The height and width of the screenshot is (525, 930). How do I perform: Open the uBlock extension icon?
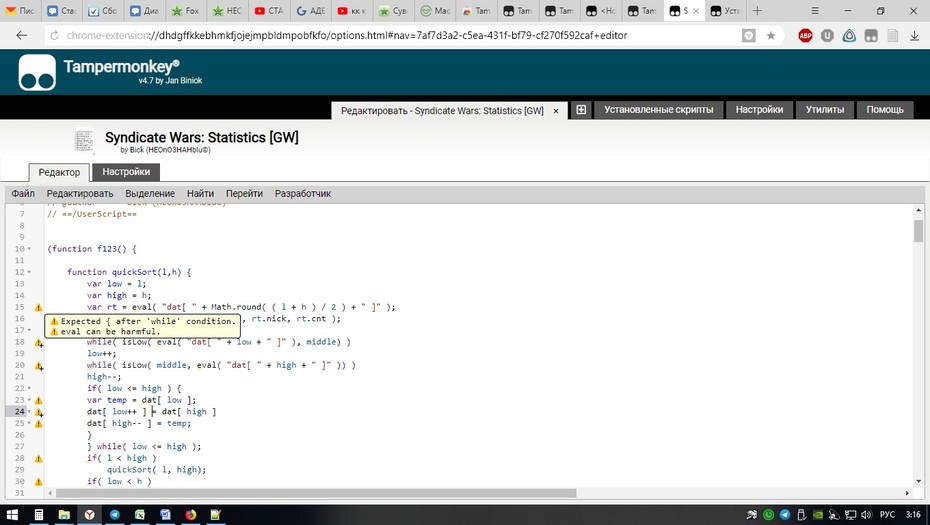tap(827, 36)
